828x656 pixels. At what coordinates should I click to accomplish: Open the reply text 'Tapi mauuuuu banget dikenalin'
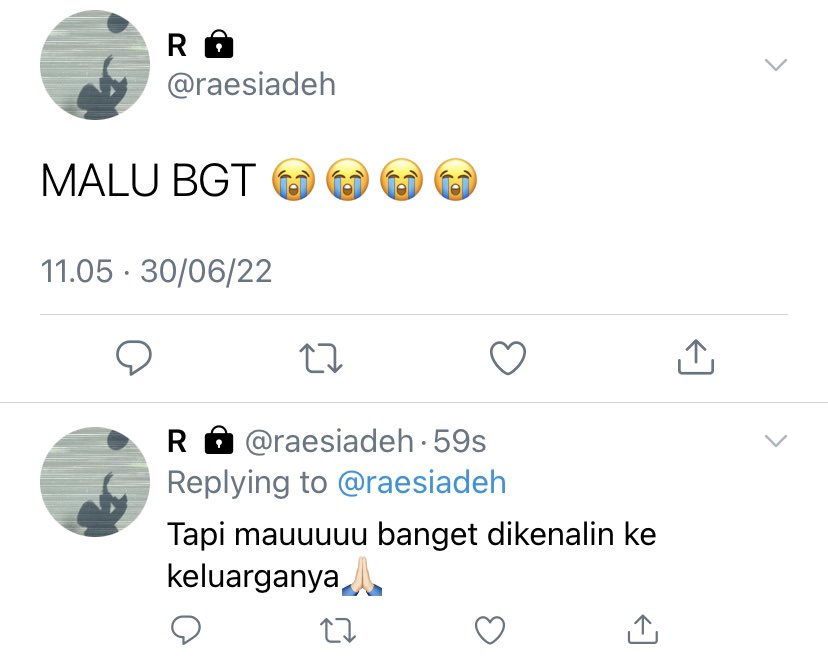pos(411,555)
